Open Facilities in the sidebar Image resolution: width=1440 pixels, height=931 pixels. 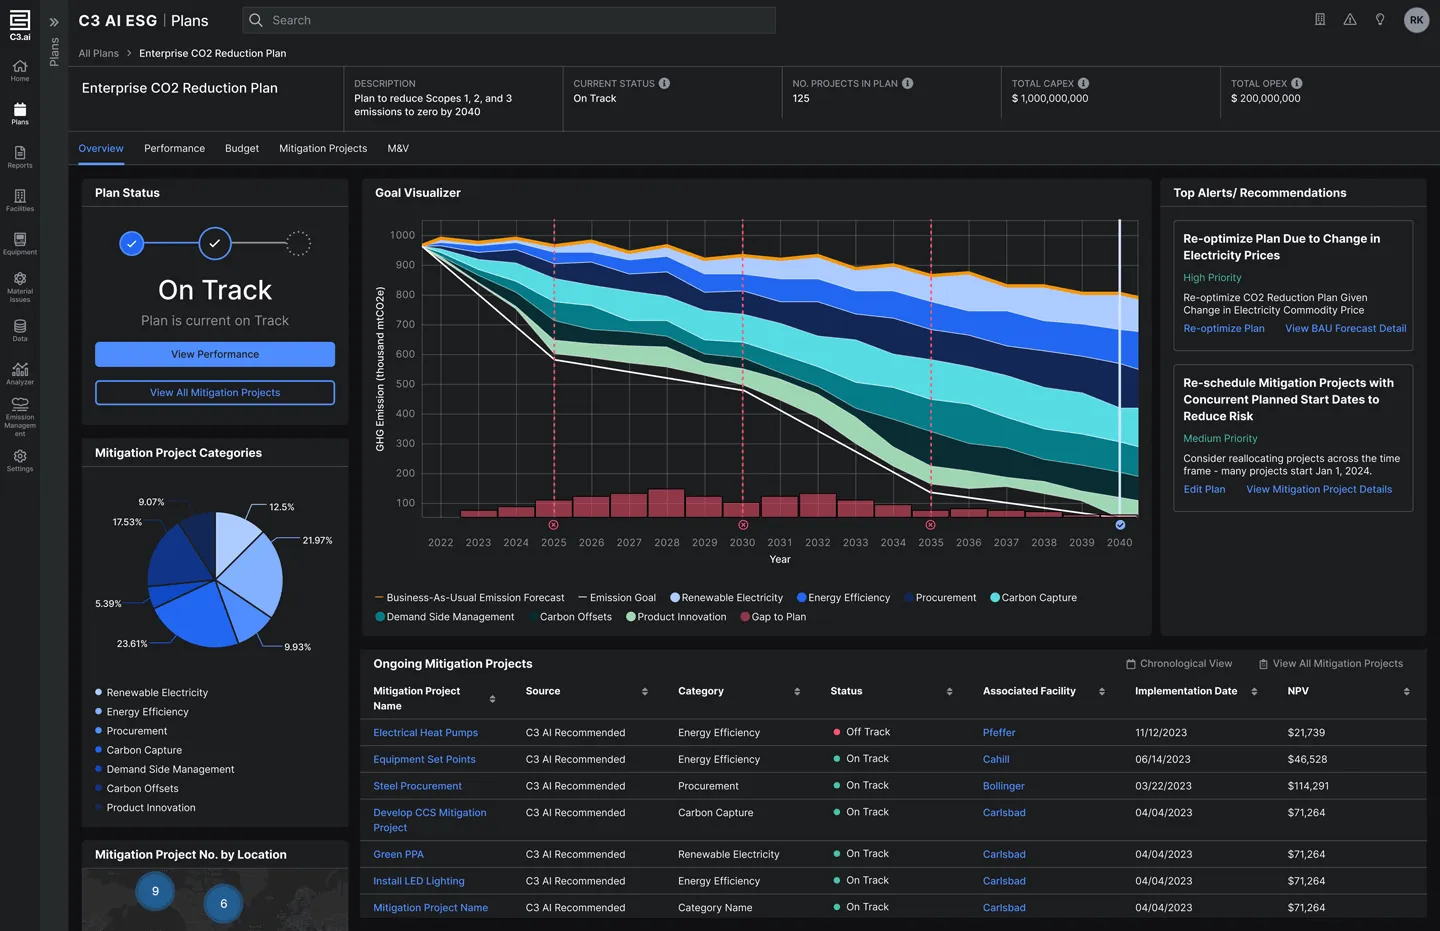point(20,200)
